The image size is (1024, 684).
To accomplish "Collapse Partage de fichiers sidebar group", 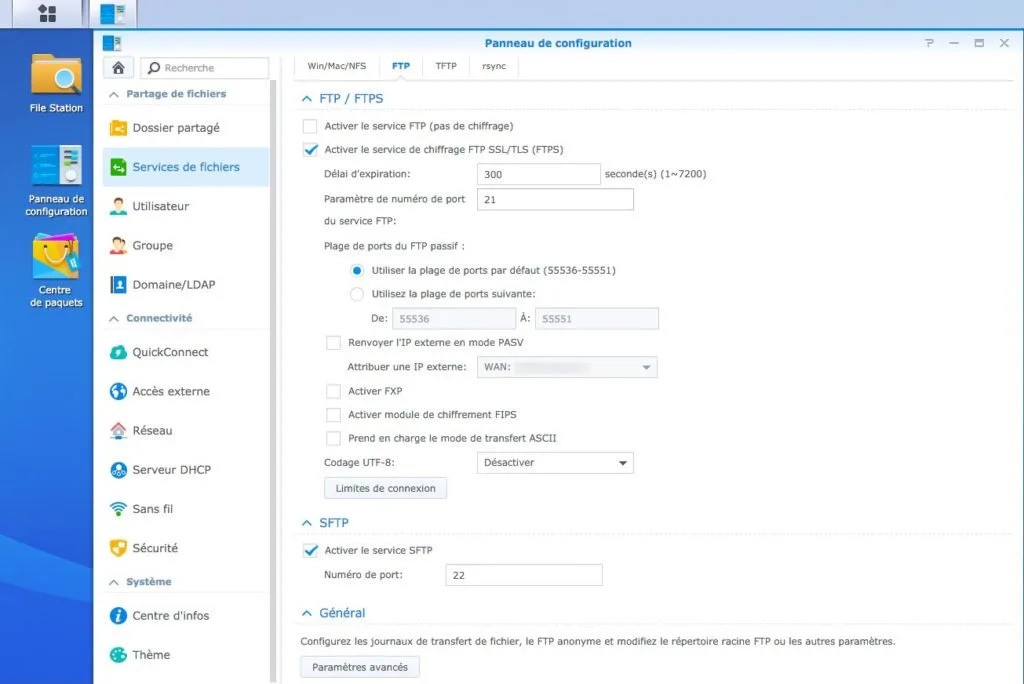I will (x=114, y=95).
